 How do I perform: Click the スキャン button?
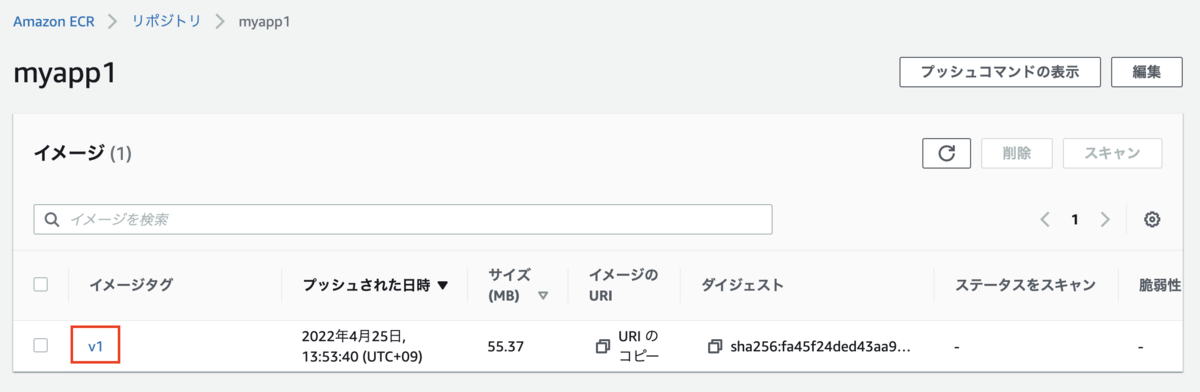pos(1112,153)
